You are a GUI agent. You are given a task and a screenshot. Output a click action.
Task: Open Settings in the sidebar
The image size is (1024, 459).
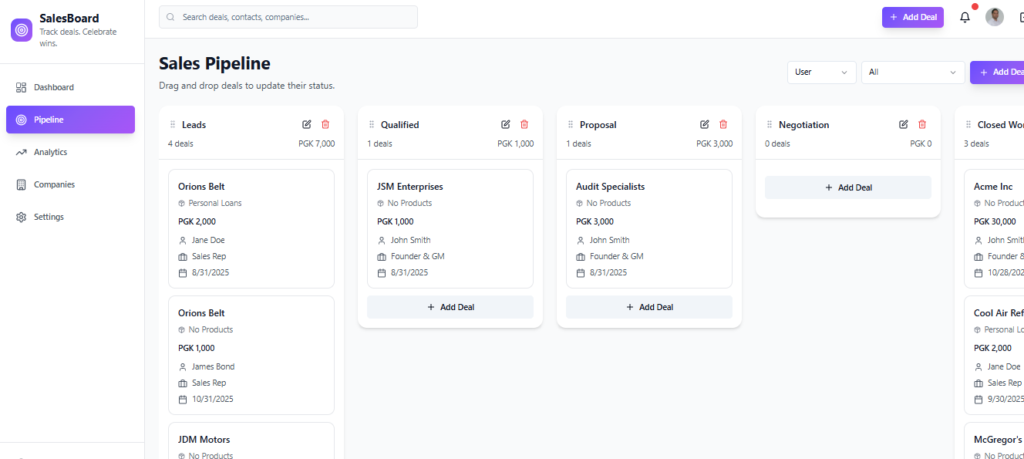tap(48, 217)
